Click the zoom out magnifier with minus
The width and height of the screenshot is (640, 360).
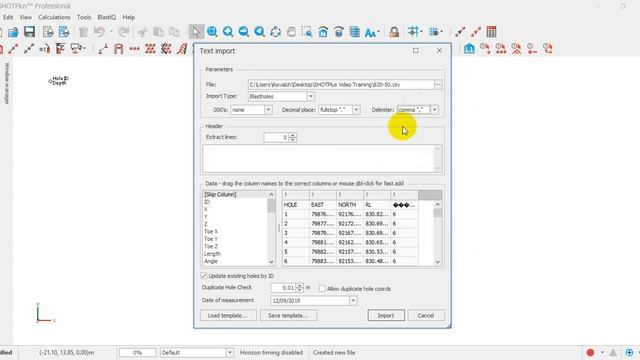point(244,32)
